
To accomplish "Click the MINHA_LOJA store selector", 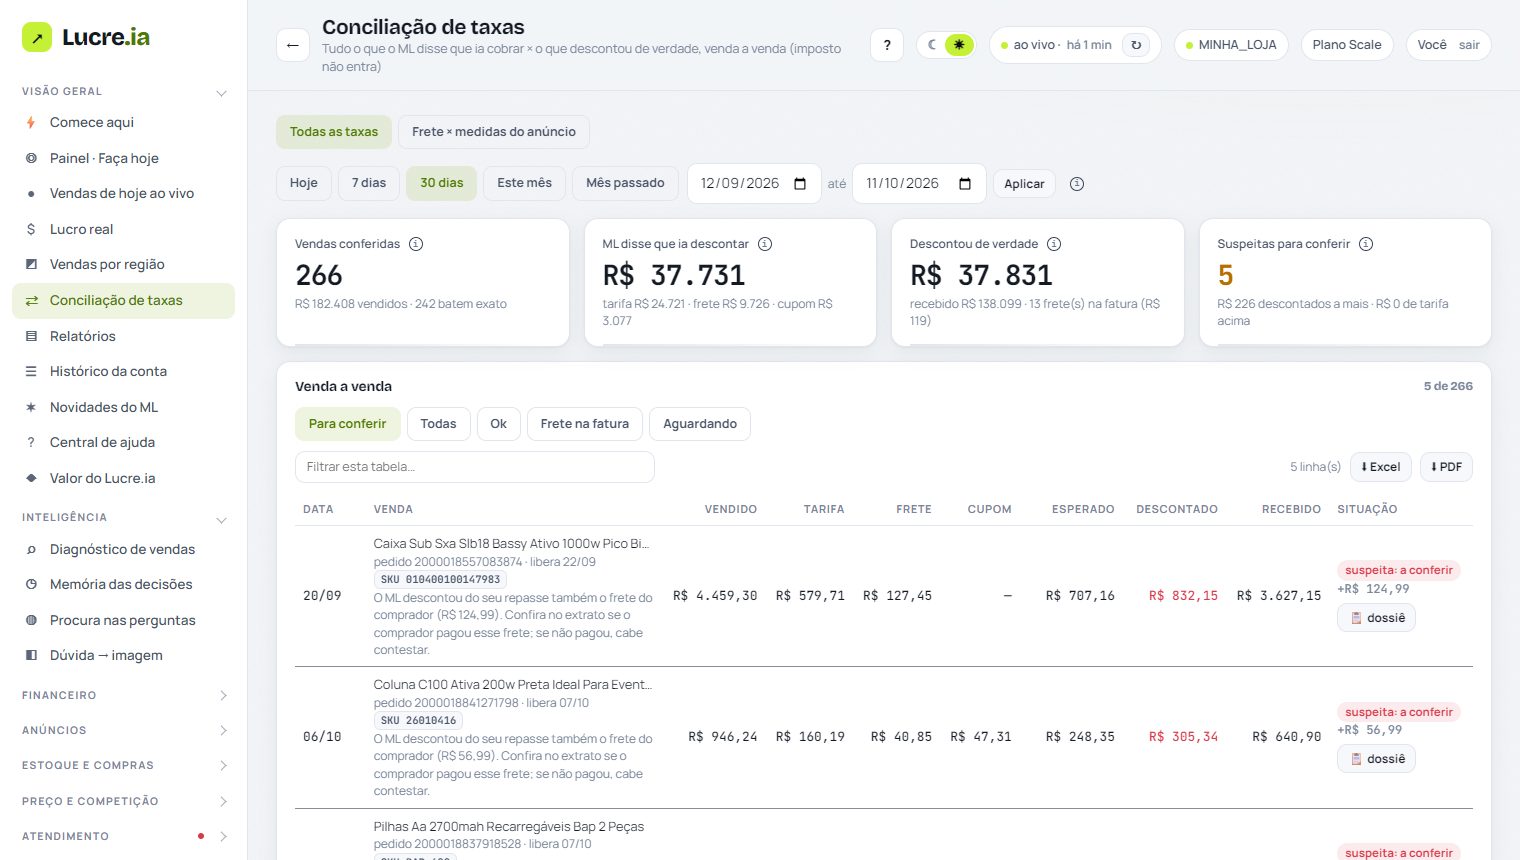I will tap(1231, 45).
